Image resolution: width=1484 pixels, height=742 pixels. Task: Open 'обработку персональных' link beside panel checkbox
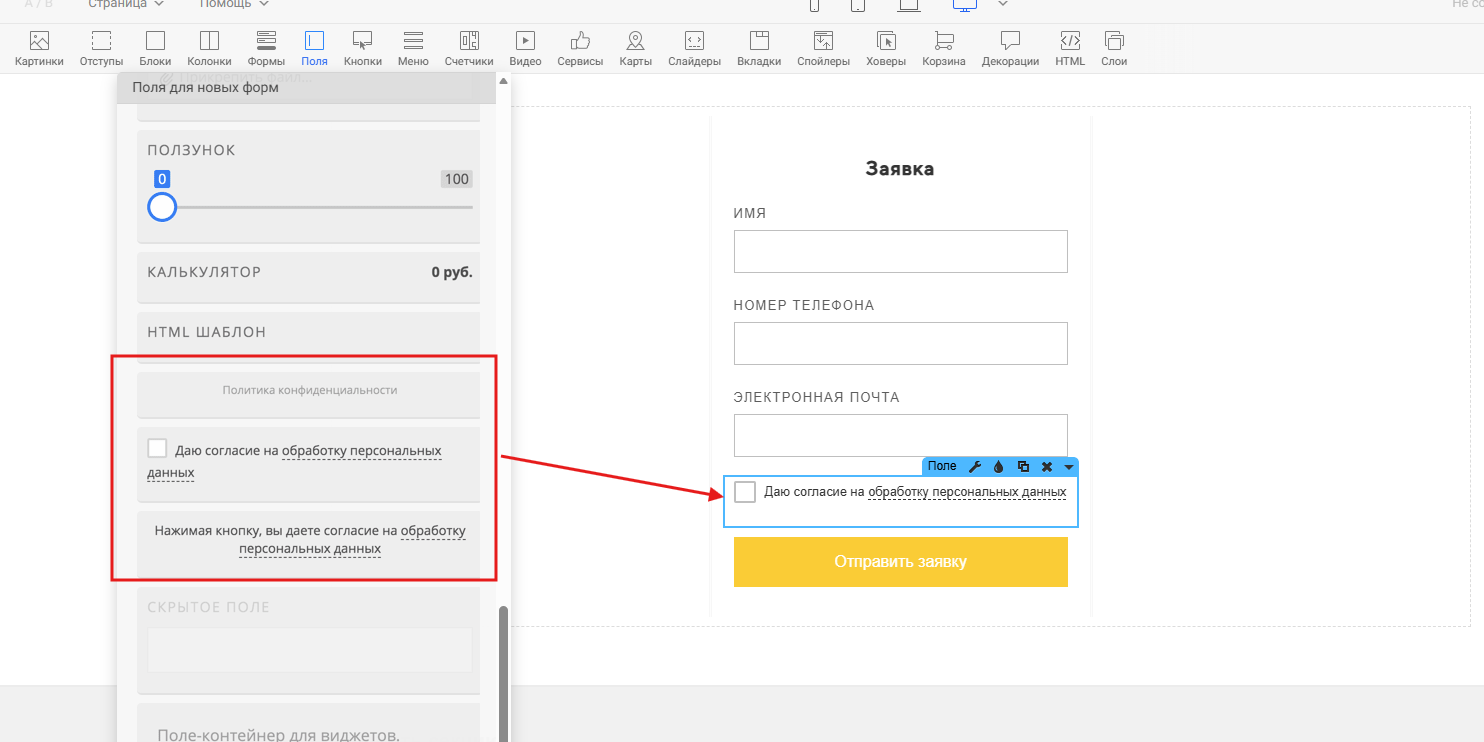point(362,451)
